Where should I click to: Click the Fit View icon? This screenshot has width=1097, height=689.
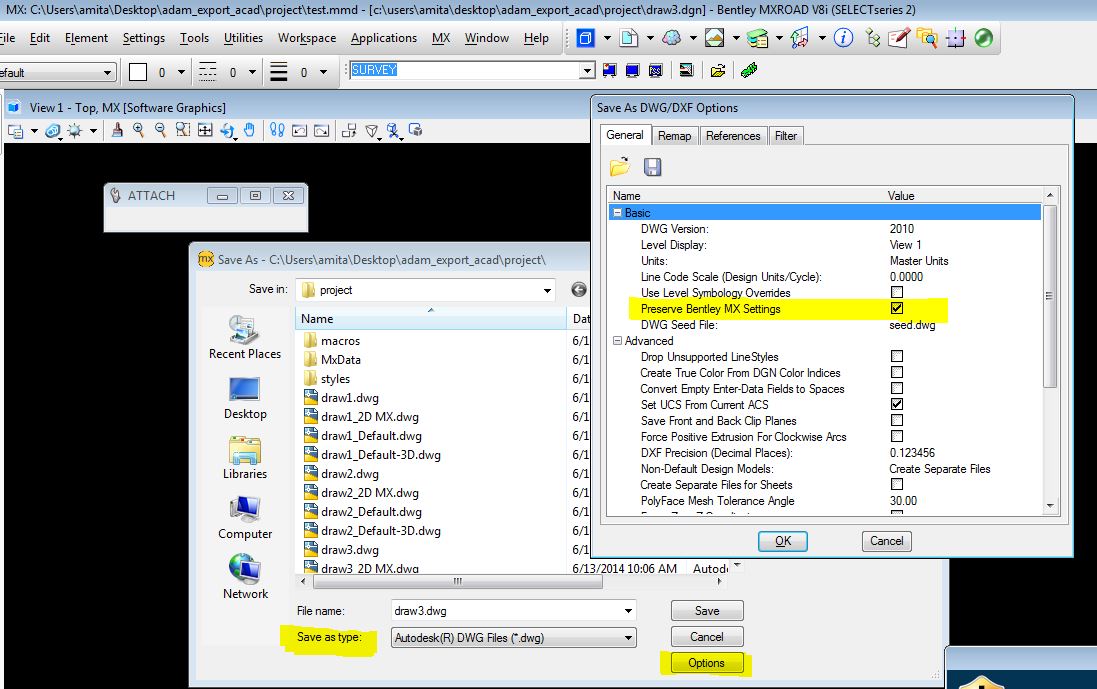pyautogui.click(x=205, y=130)
